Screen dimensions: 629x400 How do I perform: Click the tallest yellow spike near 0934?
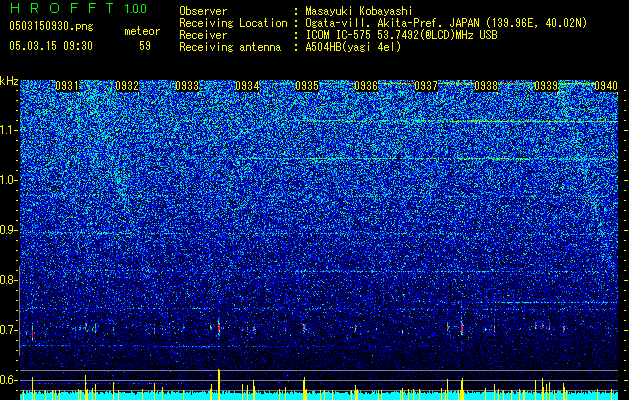pos(219,384)
